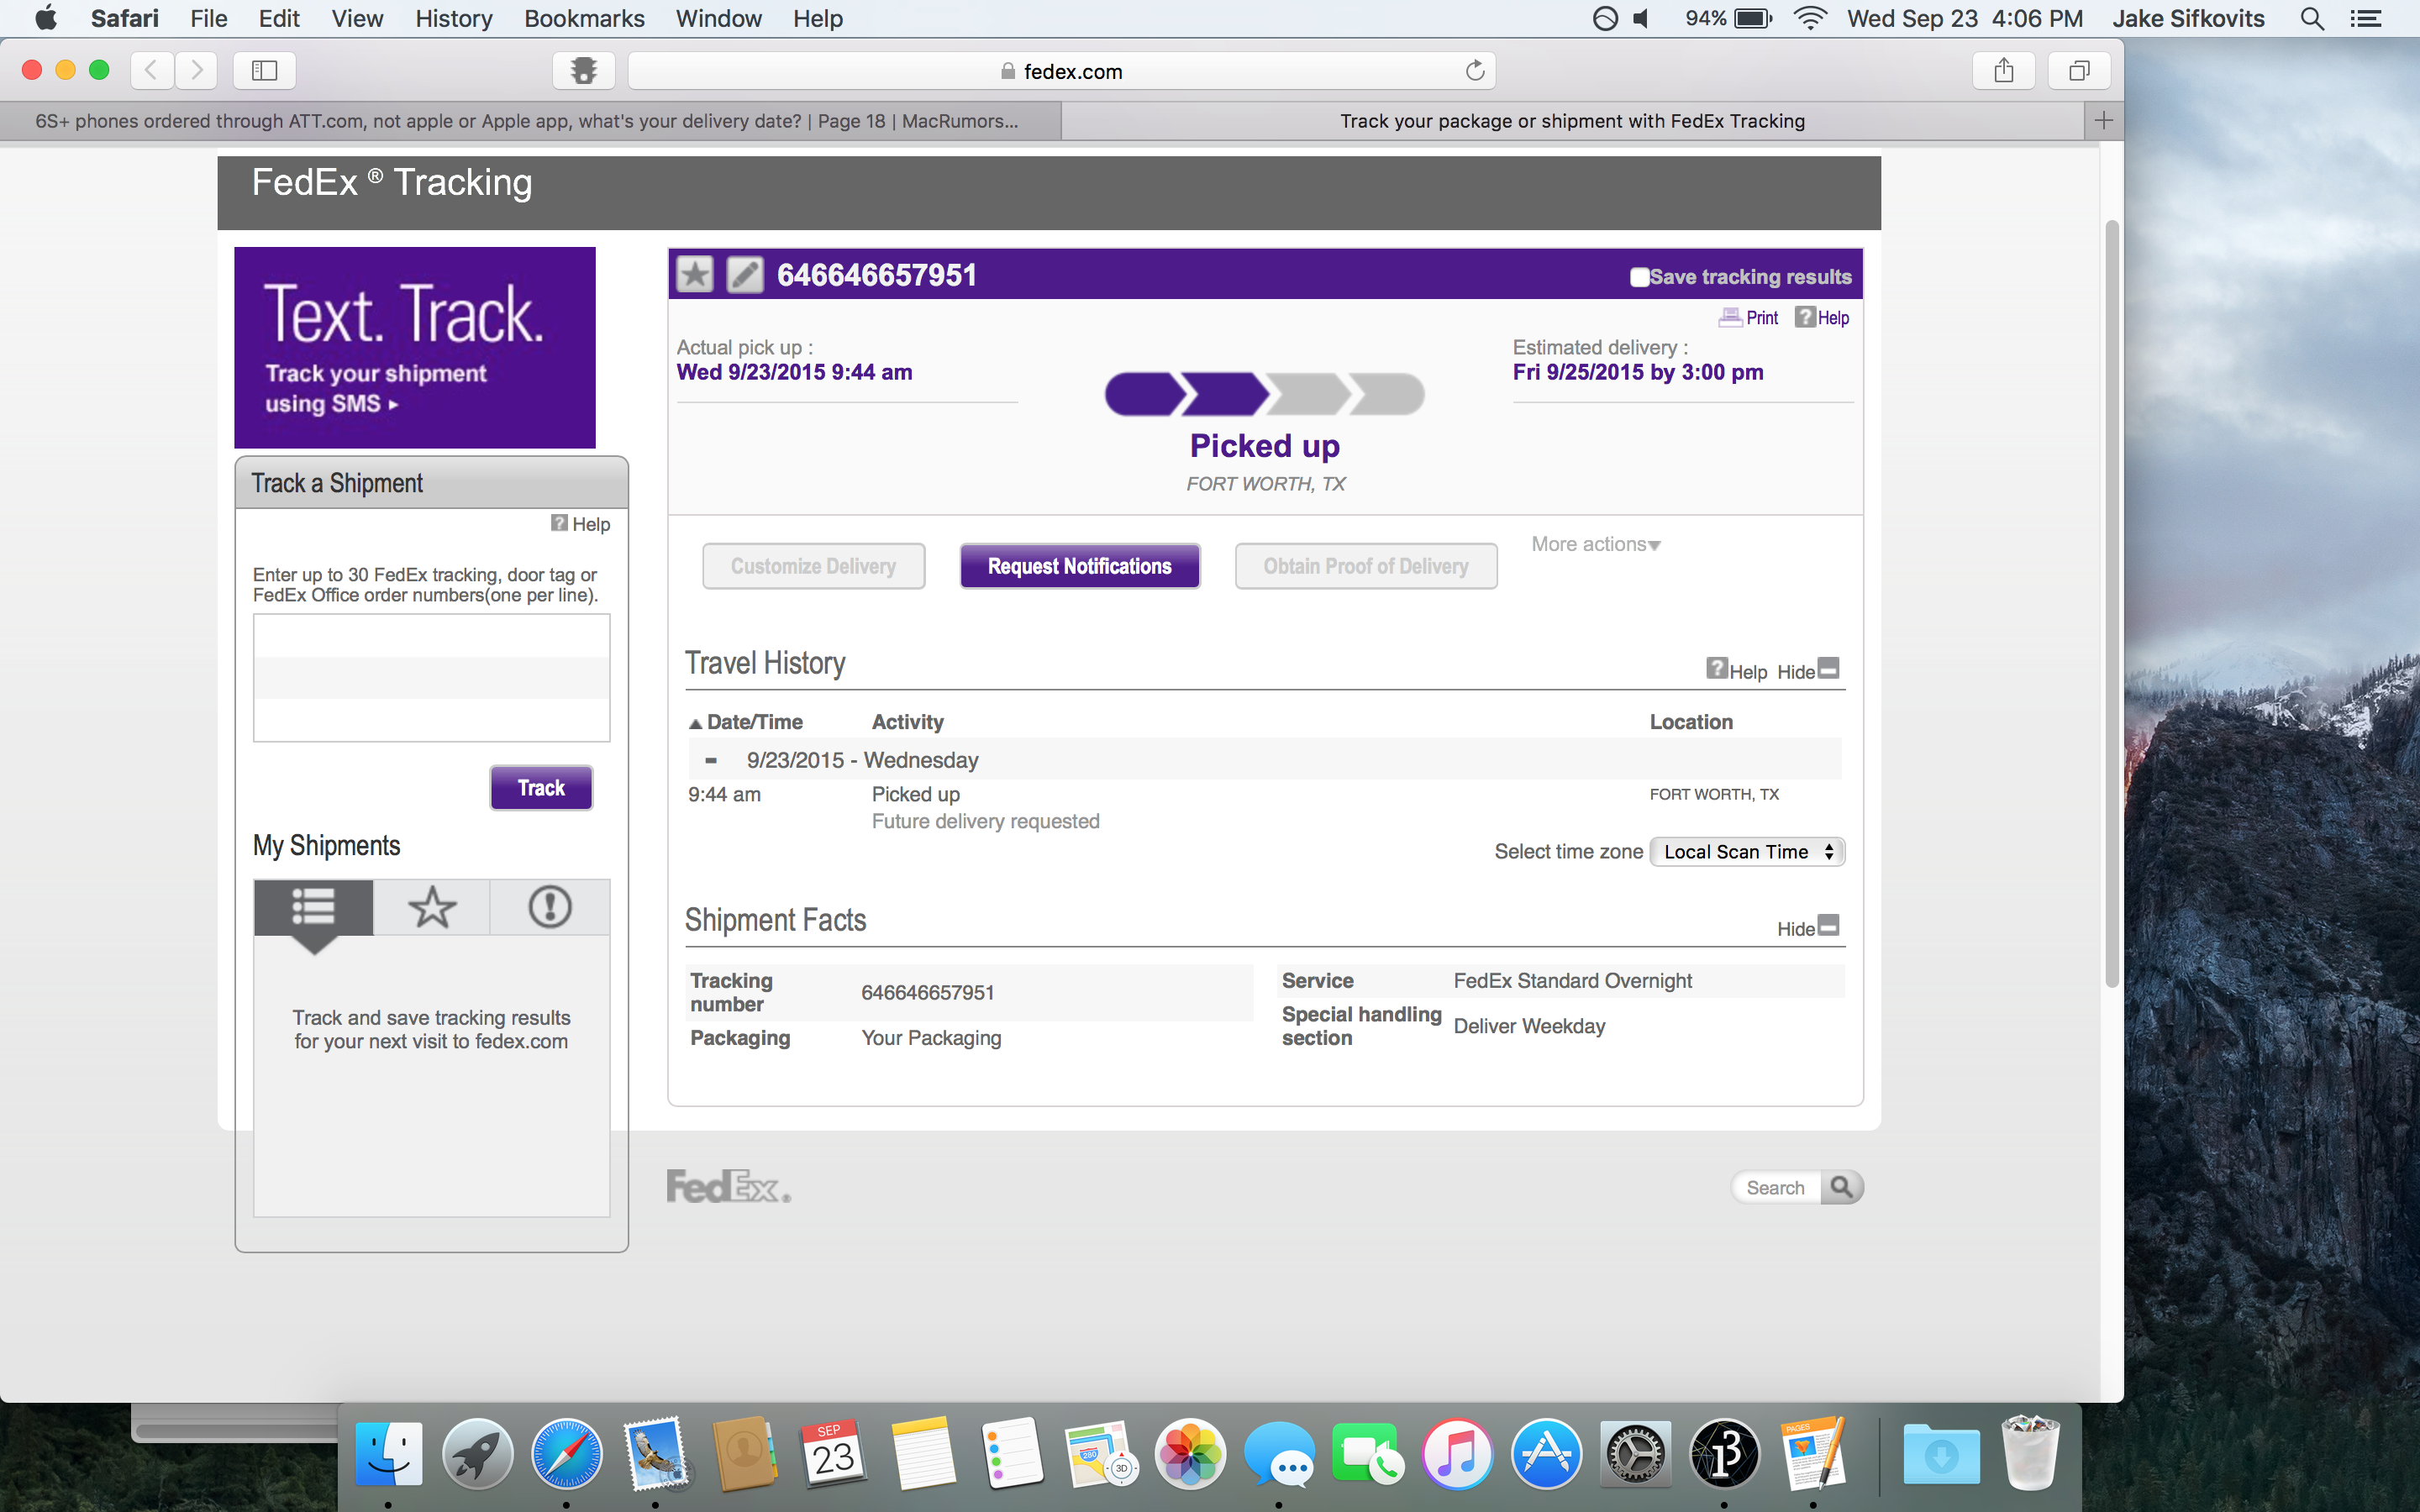Collapse the 9/23/2015 - Wednesday row

click(710, 760)
